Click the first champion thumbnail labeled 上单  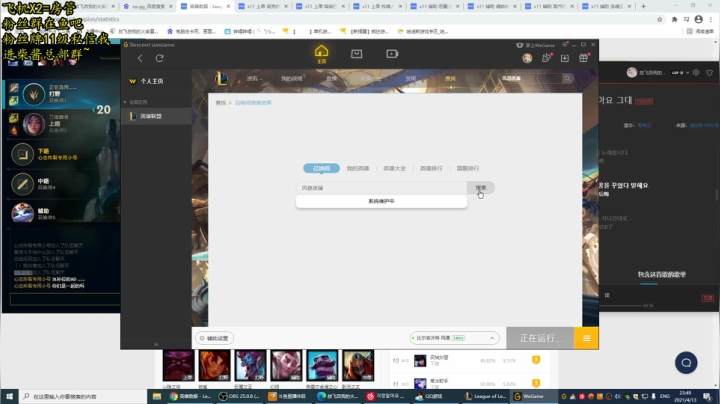coord(179,365)
